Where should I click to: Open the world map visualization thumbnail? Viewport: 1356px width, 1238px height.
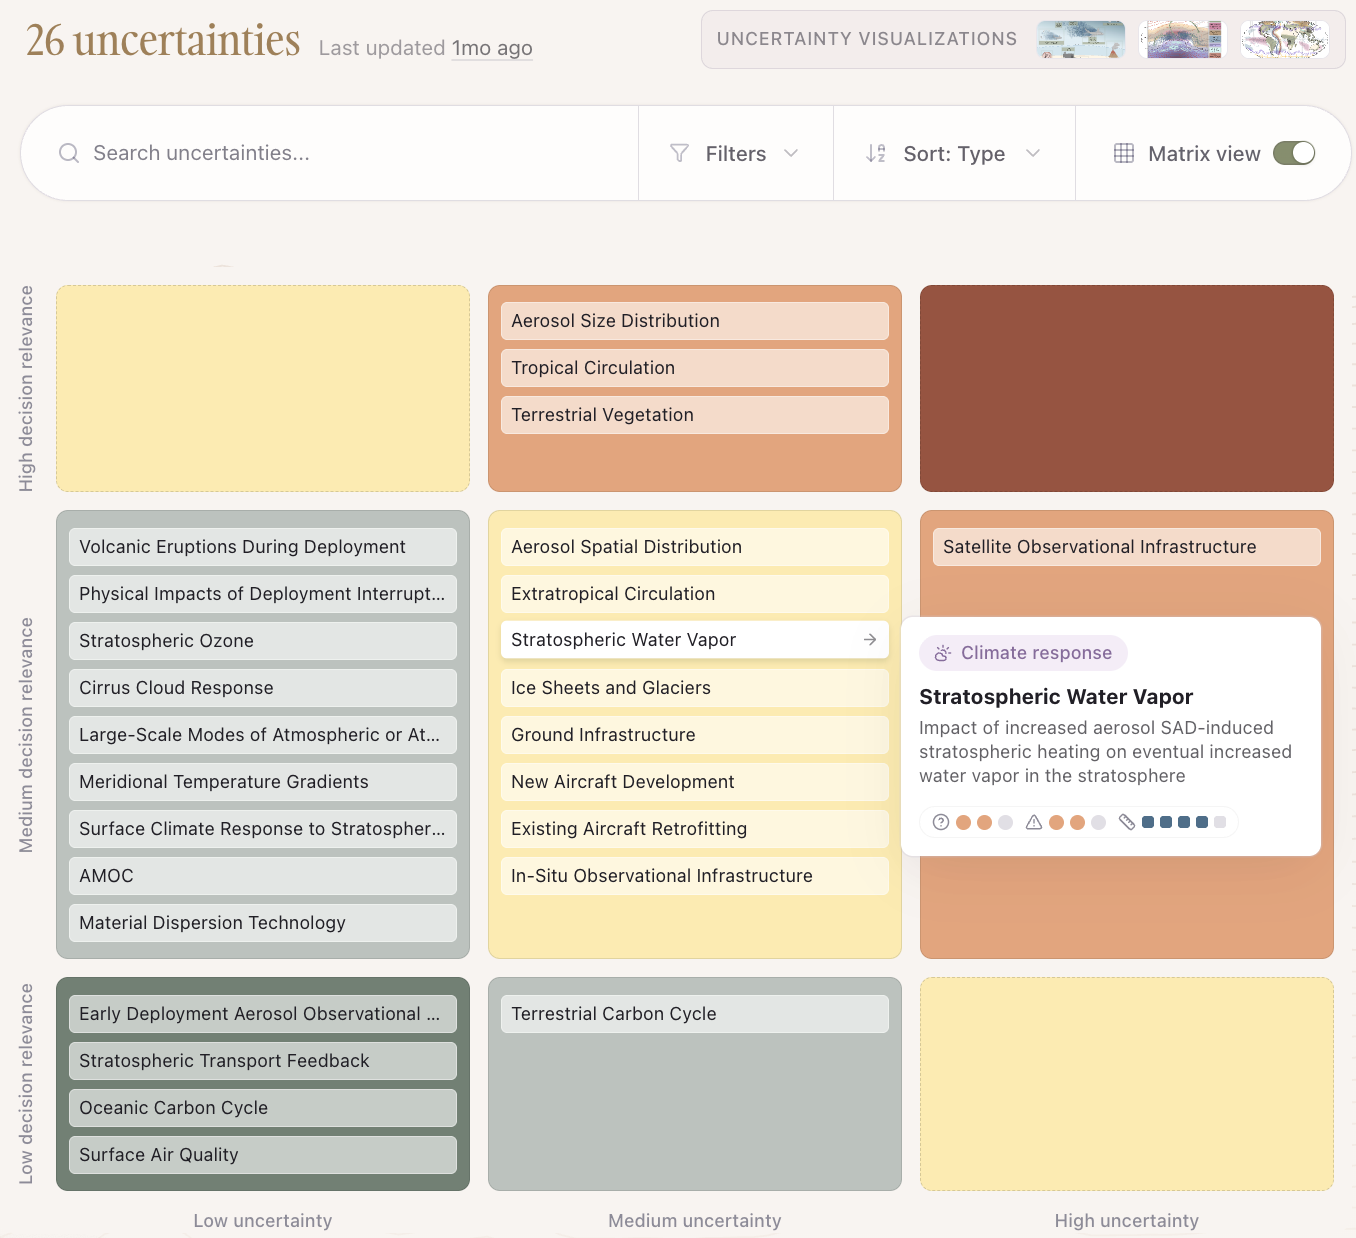pyautogui.click(x=1284, y=39)
